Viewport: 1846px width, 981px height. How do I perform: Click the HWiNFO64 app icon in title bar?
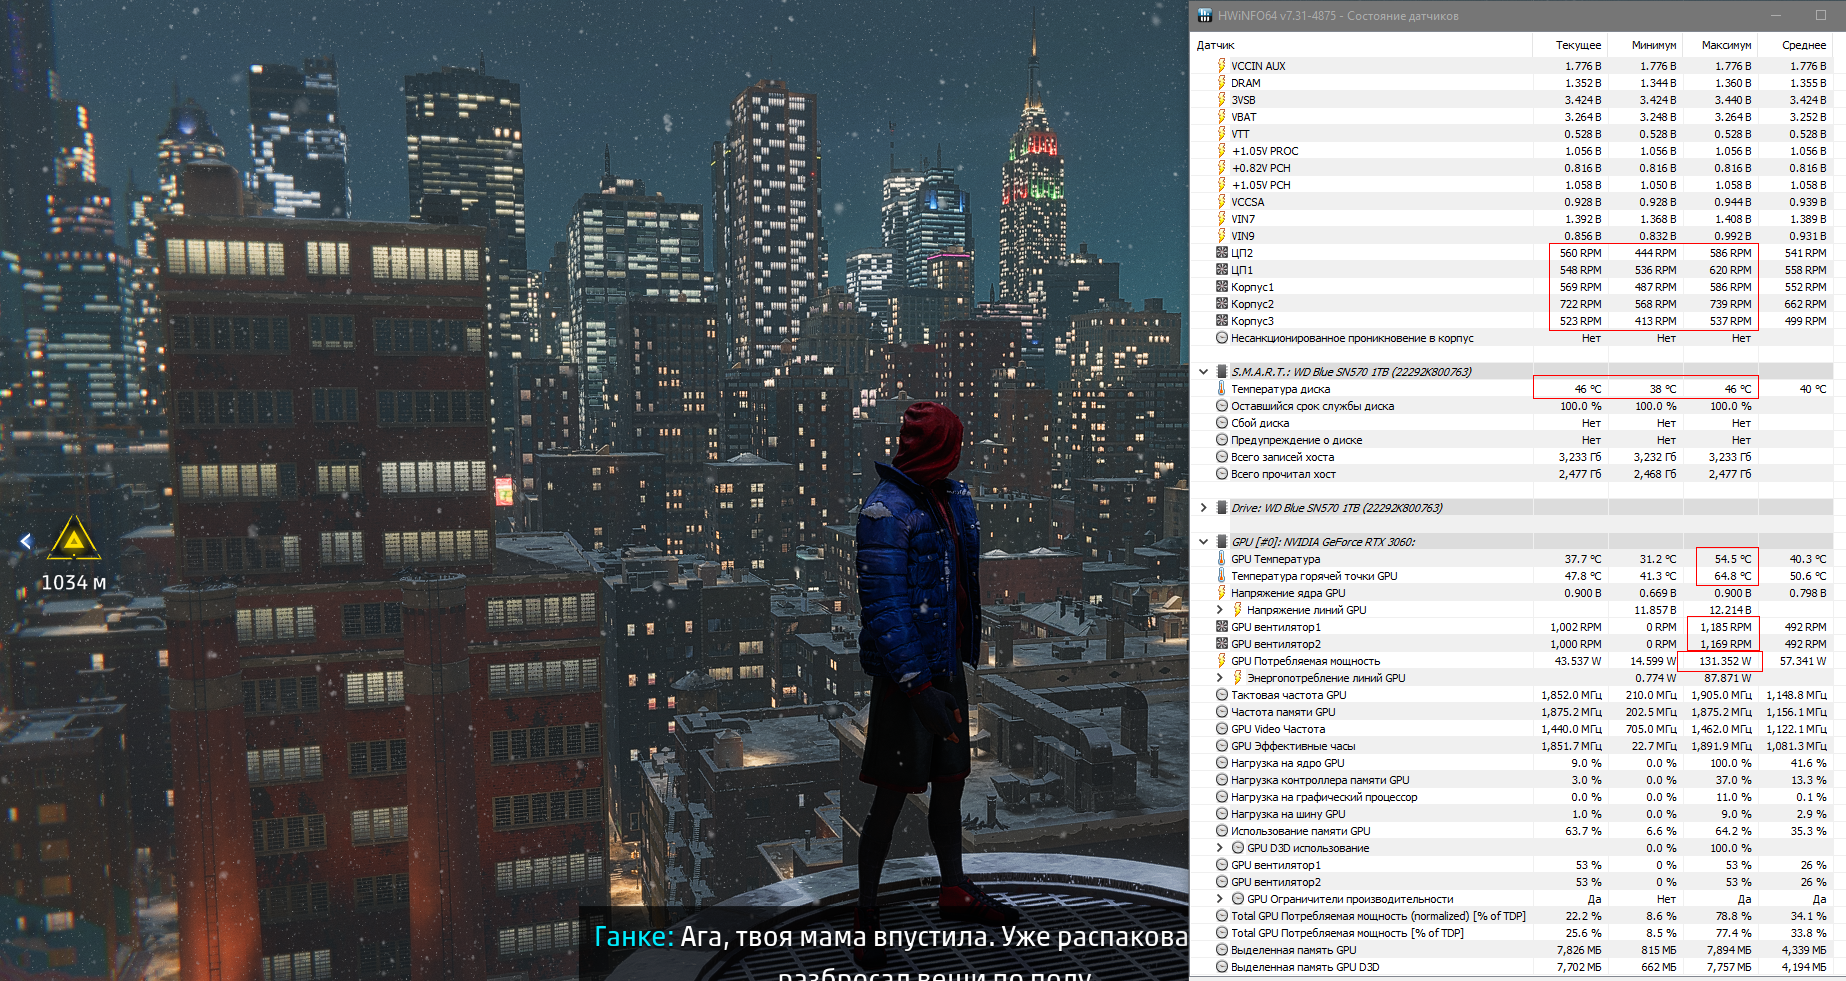(x=1205, y=15)
